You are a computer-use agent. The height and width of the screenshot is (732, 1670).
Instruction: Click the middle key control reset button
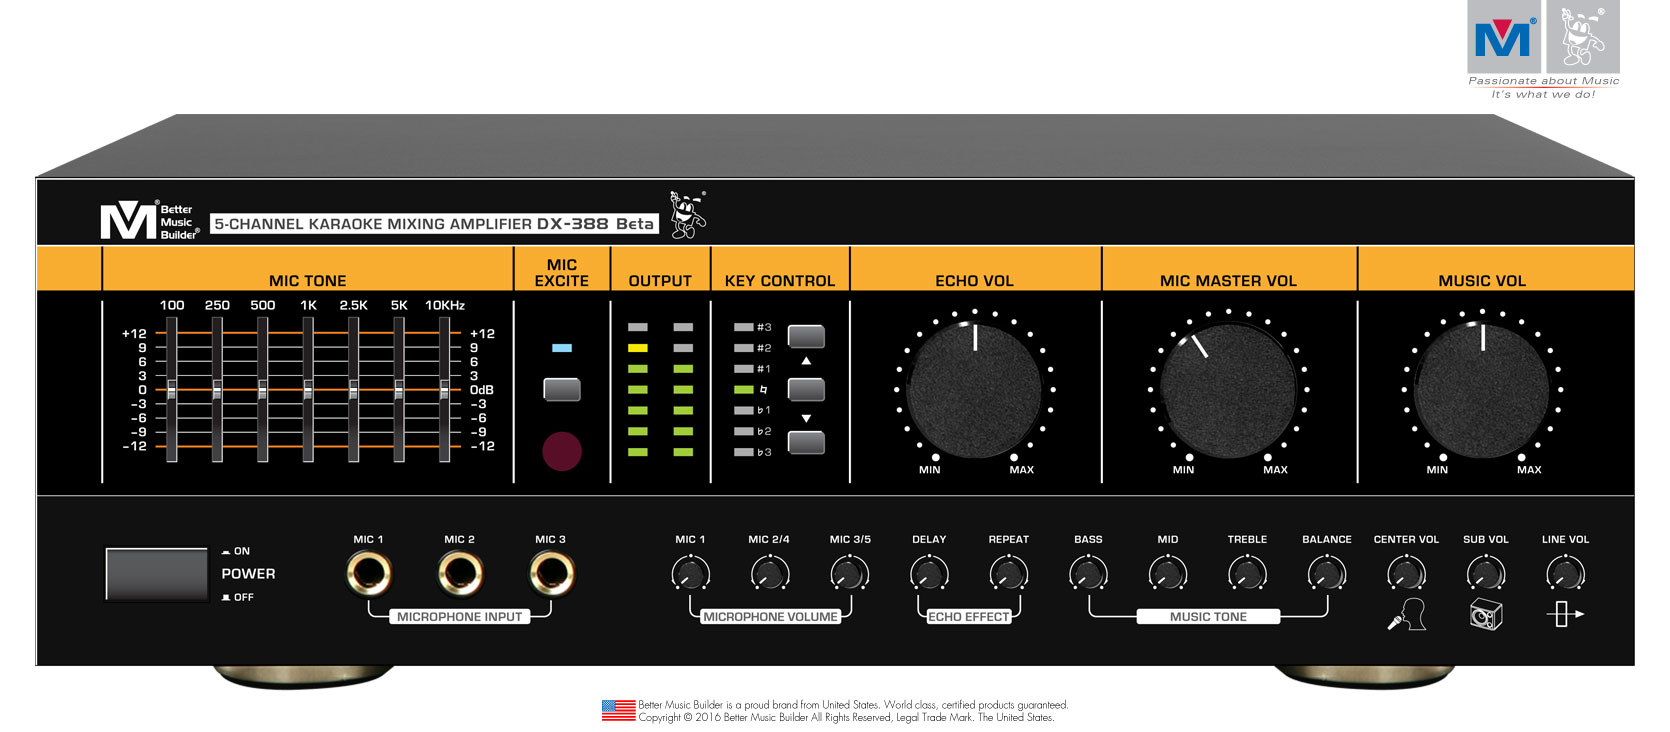click(806, 389)
